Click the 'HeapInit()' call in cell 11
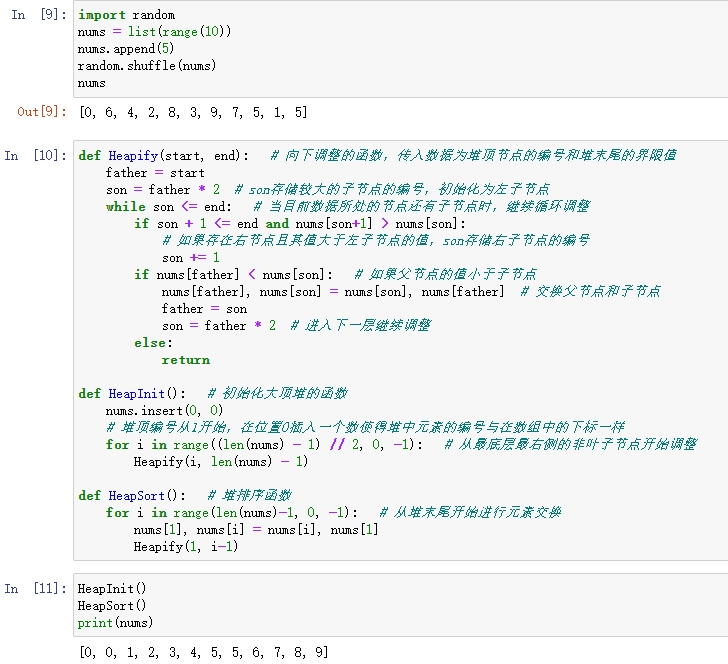 click(x=112, y=589)
